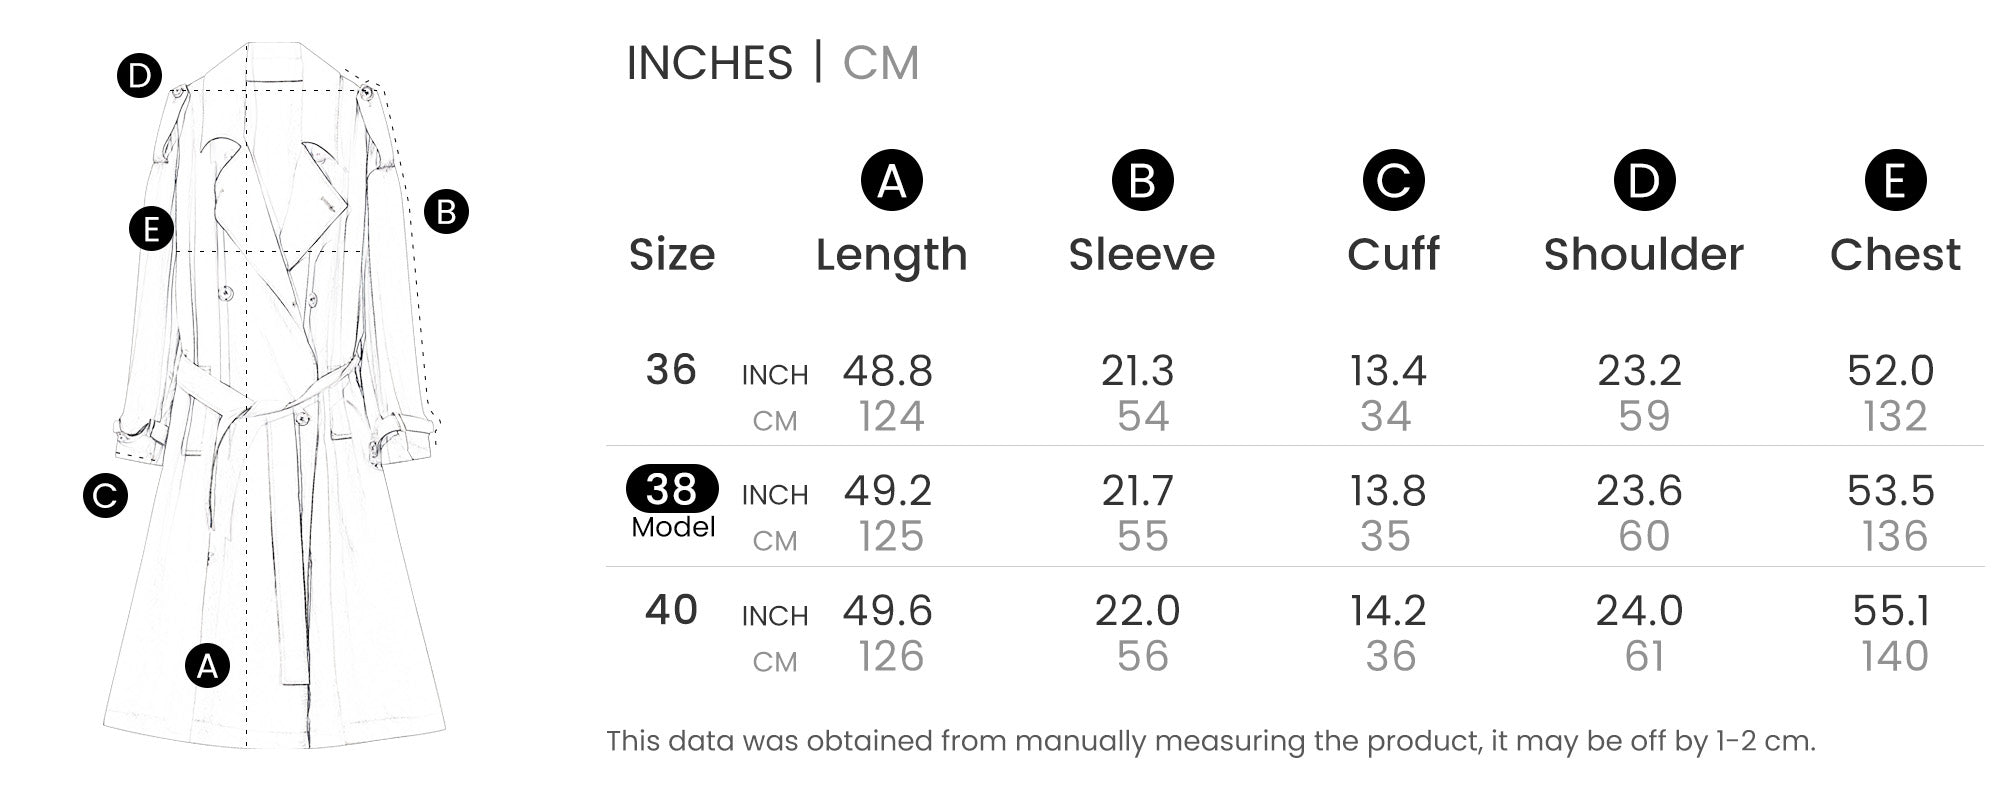Viewport: 2000px width, 806px height.
Task: Switch units to CM
Action: click(x=880, y=63)
